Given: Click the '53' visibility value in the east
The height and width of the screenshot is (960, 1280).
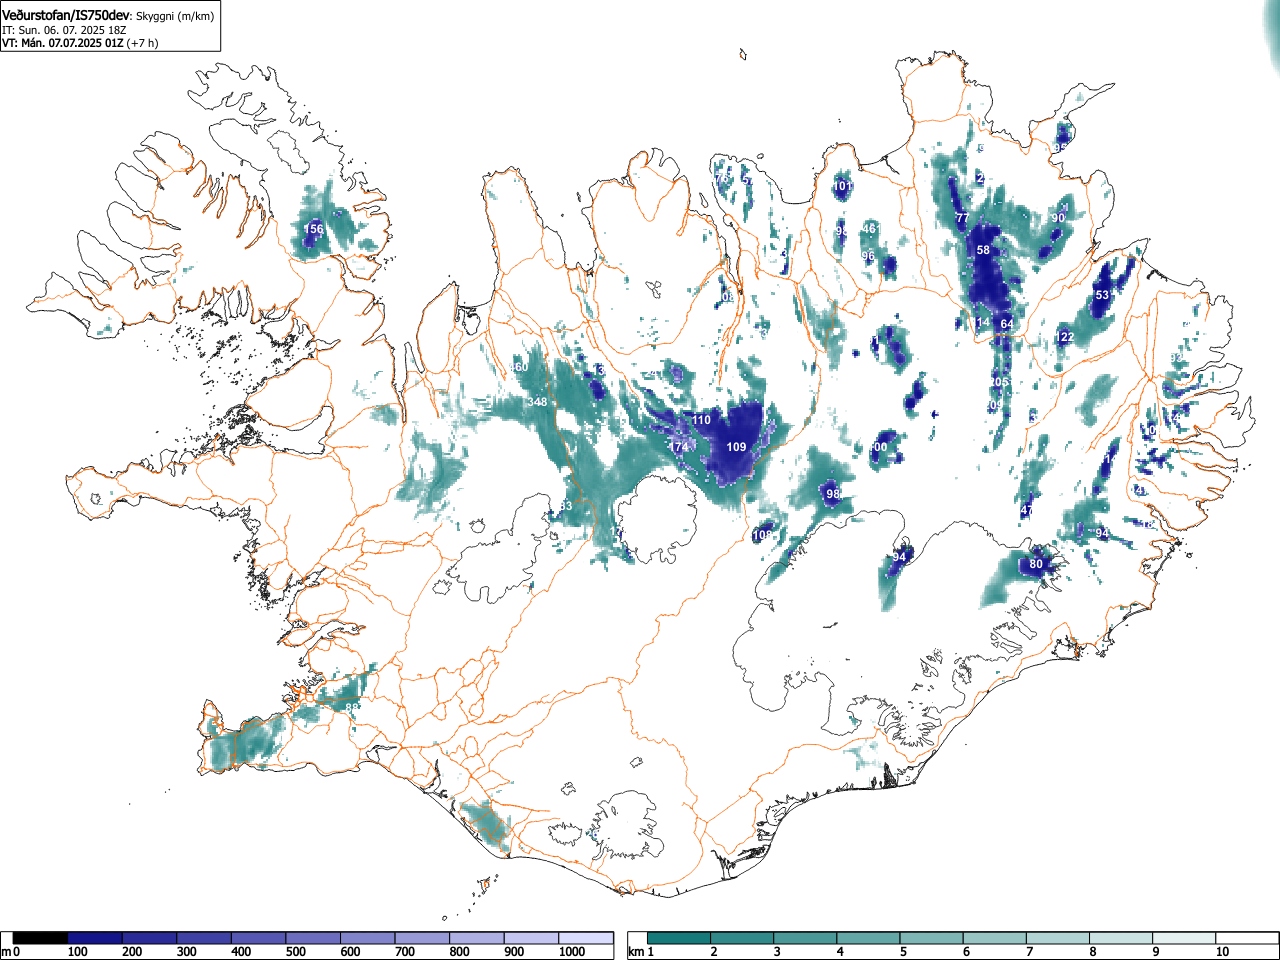Looking at the screenshot, I should coord(1102,295).
